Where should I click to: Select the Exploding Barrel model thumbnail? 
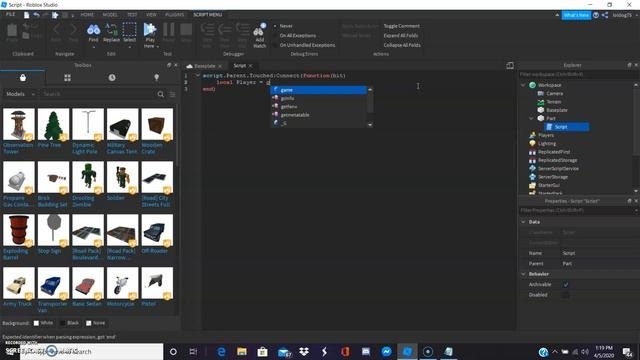click(x=19, y=231)
